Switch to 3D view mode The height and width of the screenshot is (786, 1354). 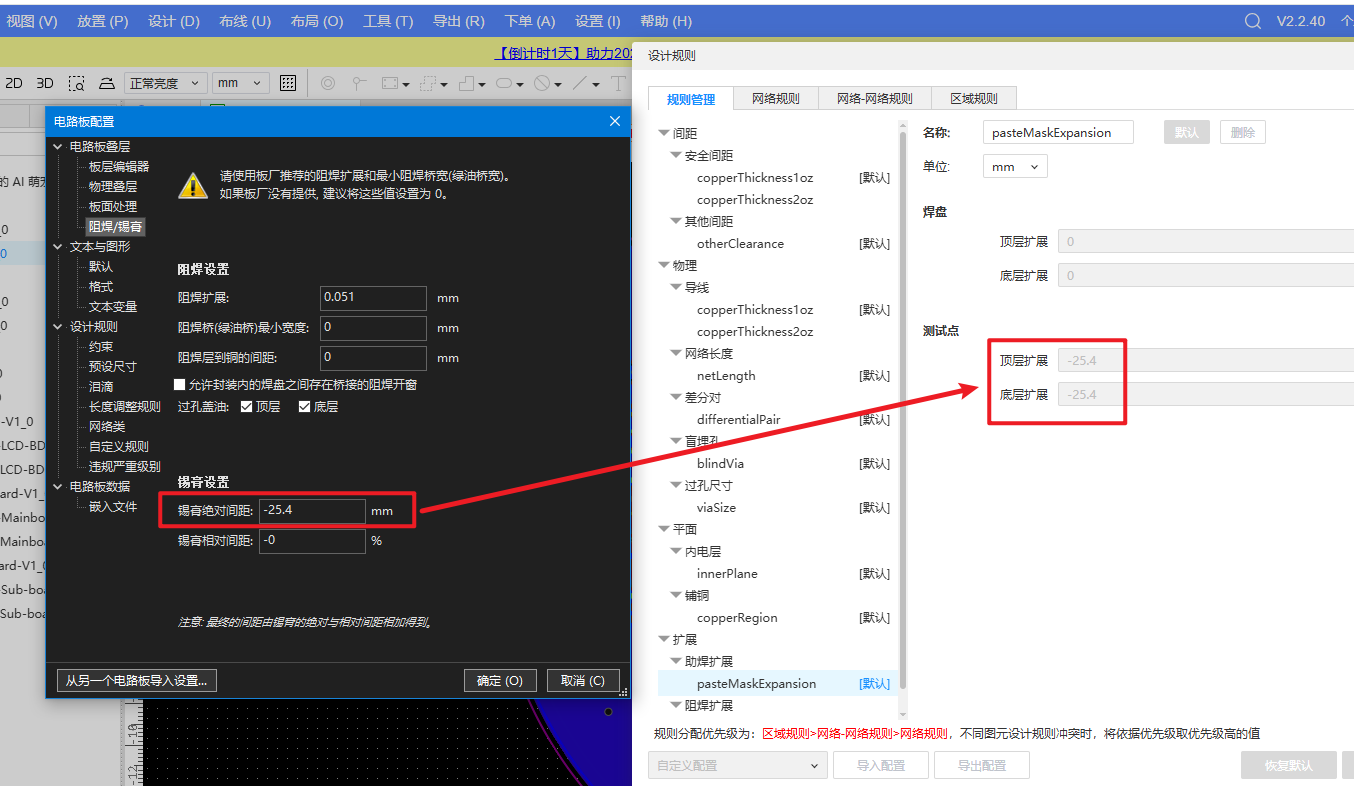click(x=45, y=84)
